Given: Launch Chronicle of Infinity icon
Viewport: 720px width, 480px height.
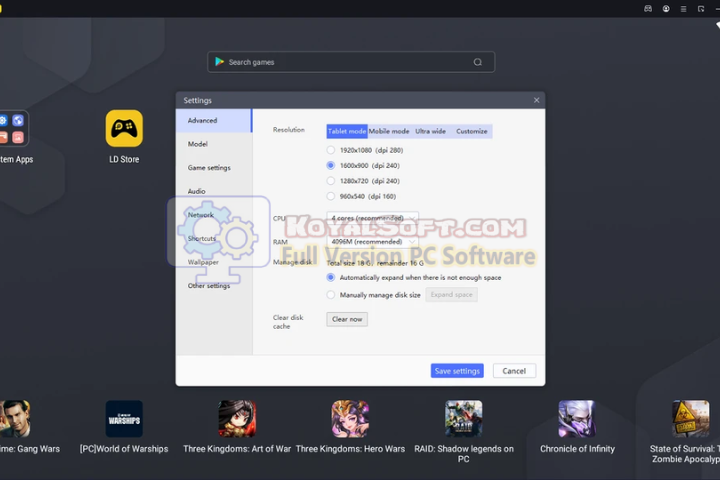Looking at the screenshot, I should pyautogui.click(x=577, y=418).
